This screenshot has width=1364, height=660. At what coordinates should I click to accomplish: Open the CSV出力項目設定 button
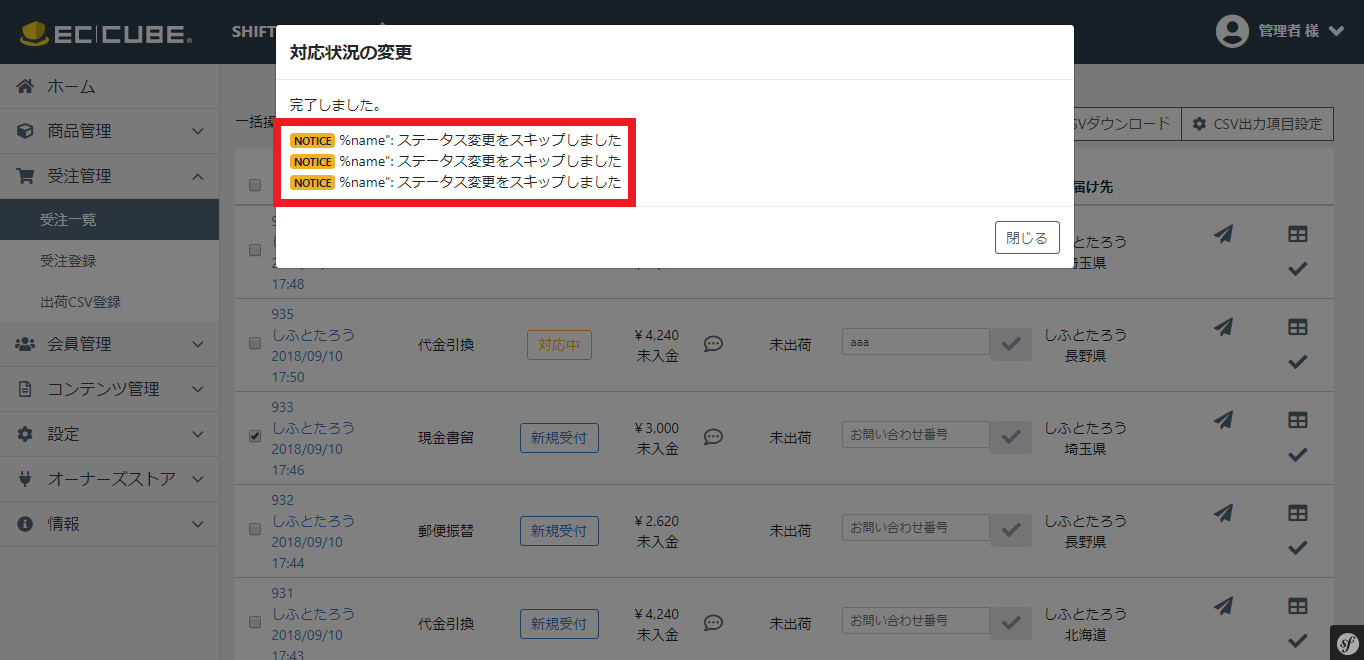pos(1257,124)
